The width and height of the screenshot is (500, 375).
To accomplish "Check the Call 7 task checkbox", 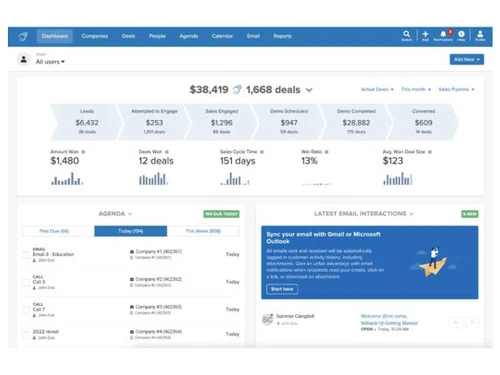I will coord(26,310).
